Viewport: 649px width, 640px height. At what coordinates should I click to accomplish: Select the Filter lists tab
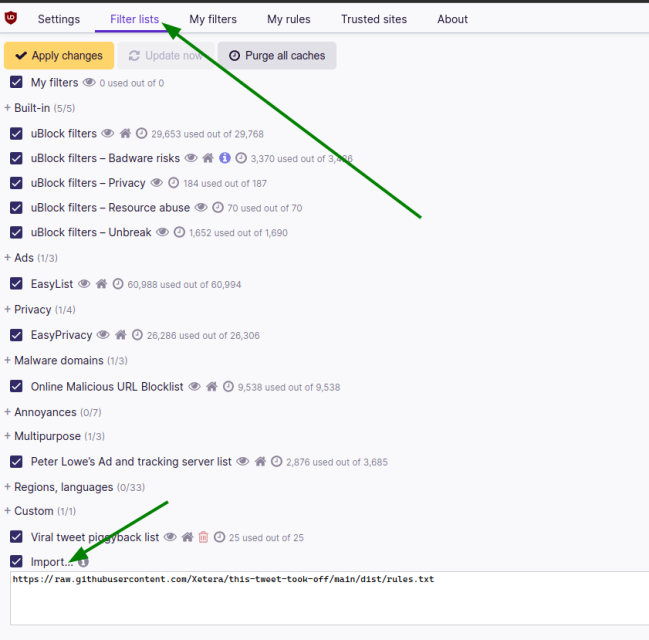coord(135,19)
